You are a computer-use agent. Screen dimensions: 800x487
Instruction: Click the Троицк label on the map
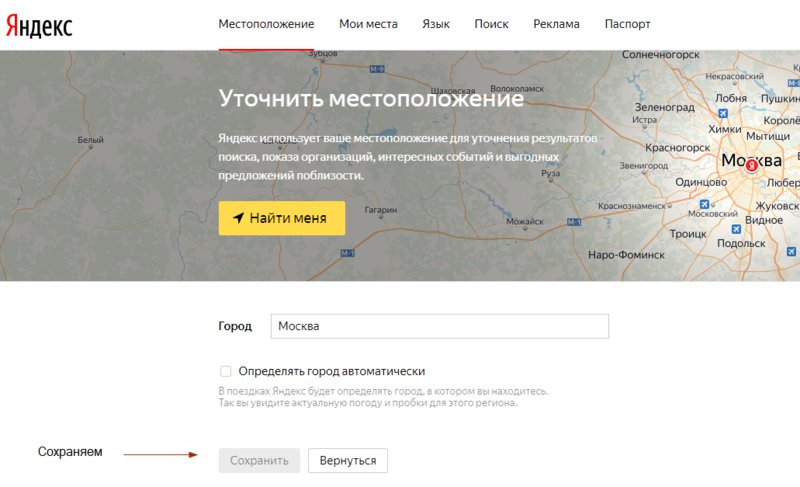(x=688, y=234)
